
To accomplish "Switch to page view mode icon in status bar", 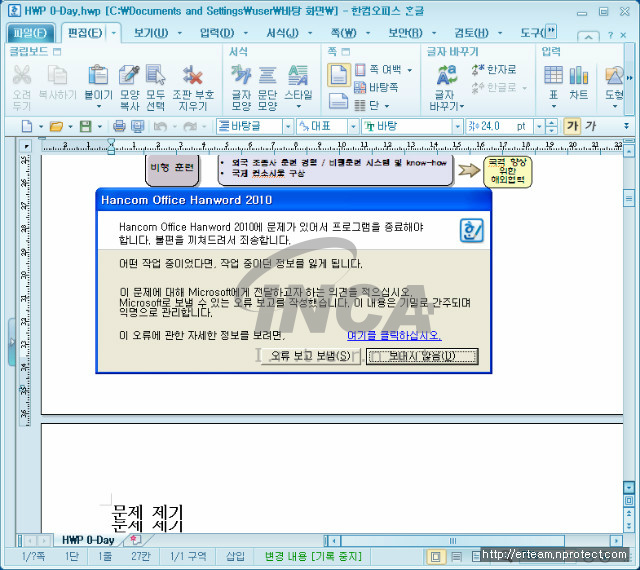I will coord(436,556).
